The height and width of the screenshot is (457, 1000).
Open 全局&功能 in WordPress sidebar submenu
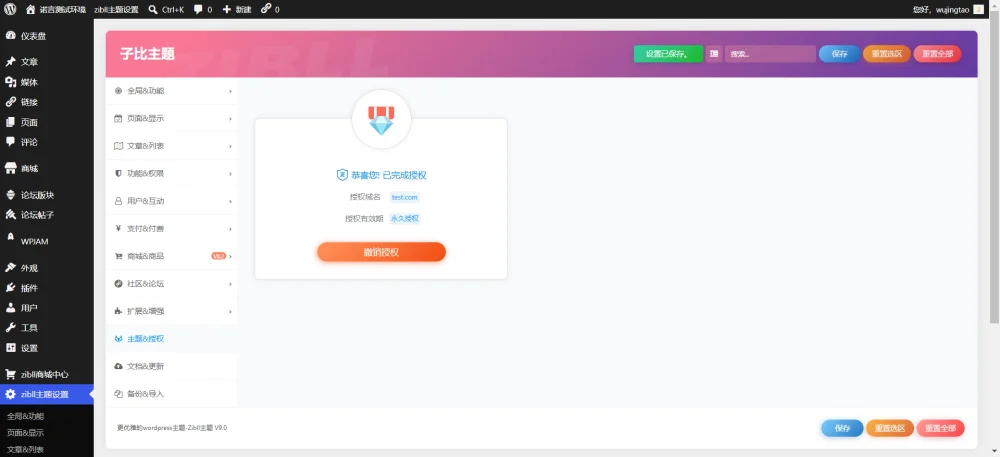click(26, 416)
